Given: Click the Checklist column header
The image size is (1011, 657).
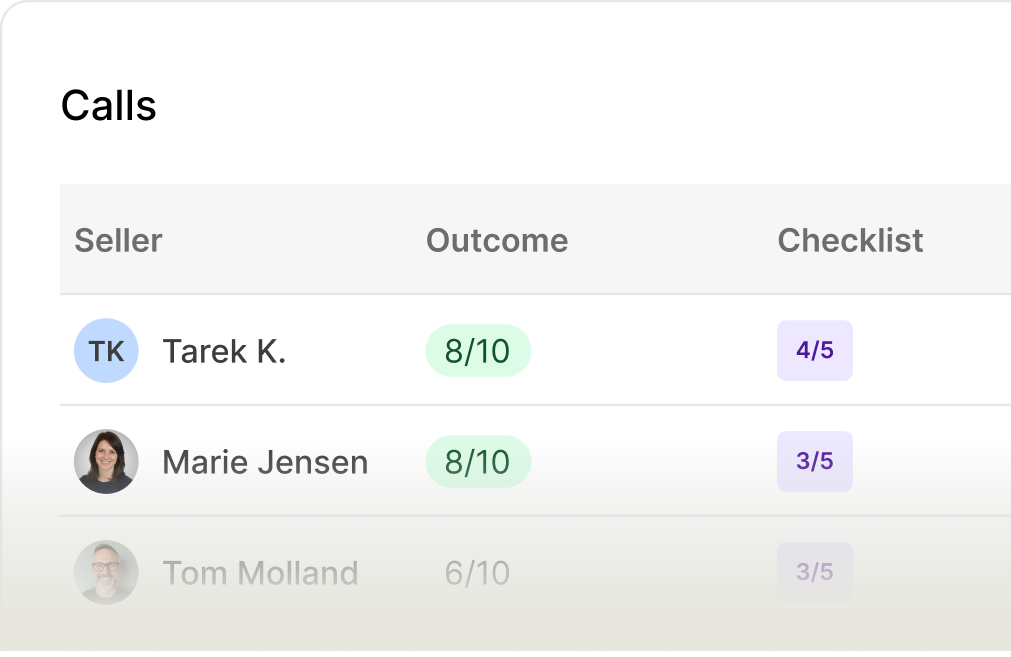Looking at the screenshot, I should (850, 240).
